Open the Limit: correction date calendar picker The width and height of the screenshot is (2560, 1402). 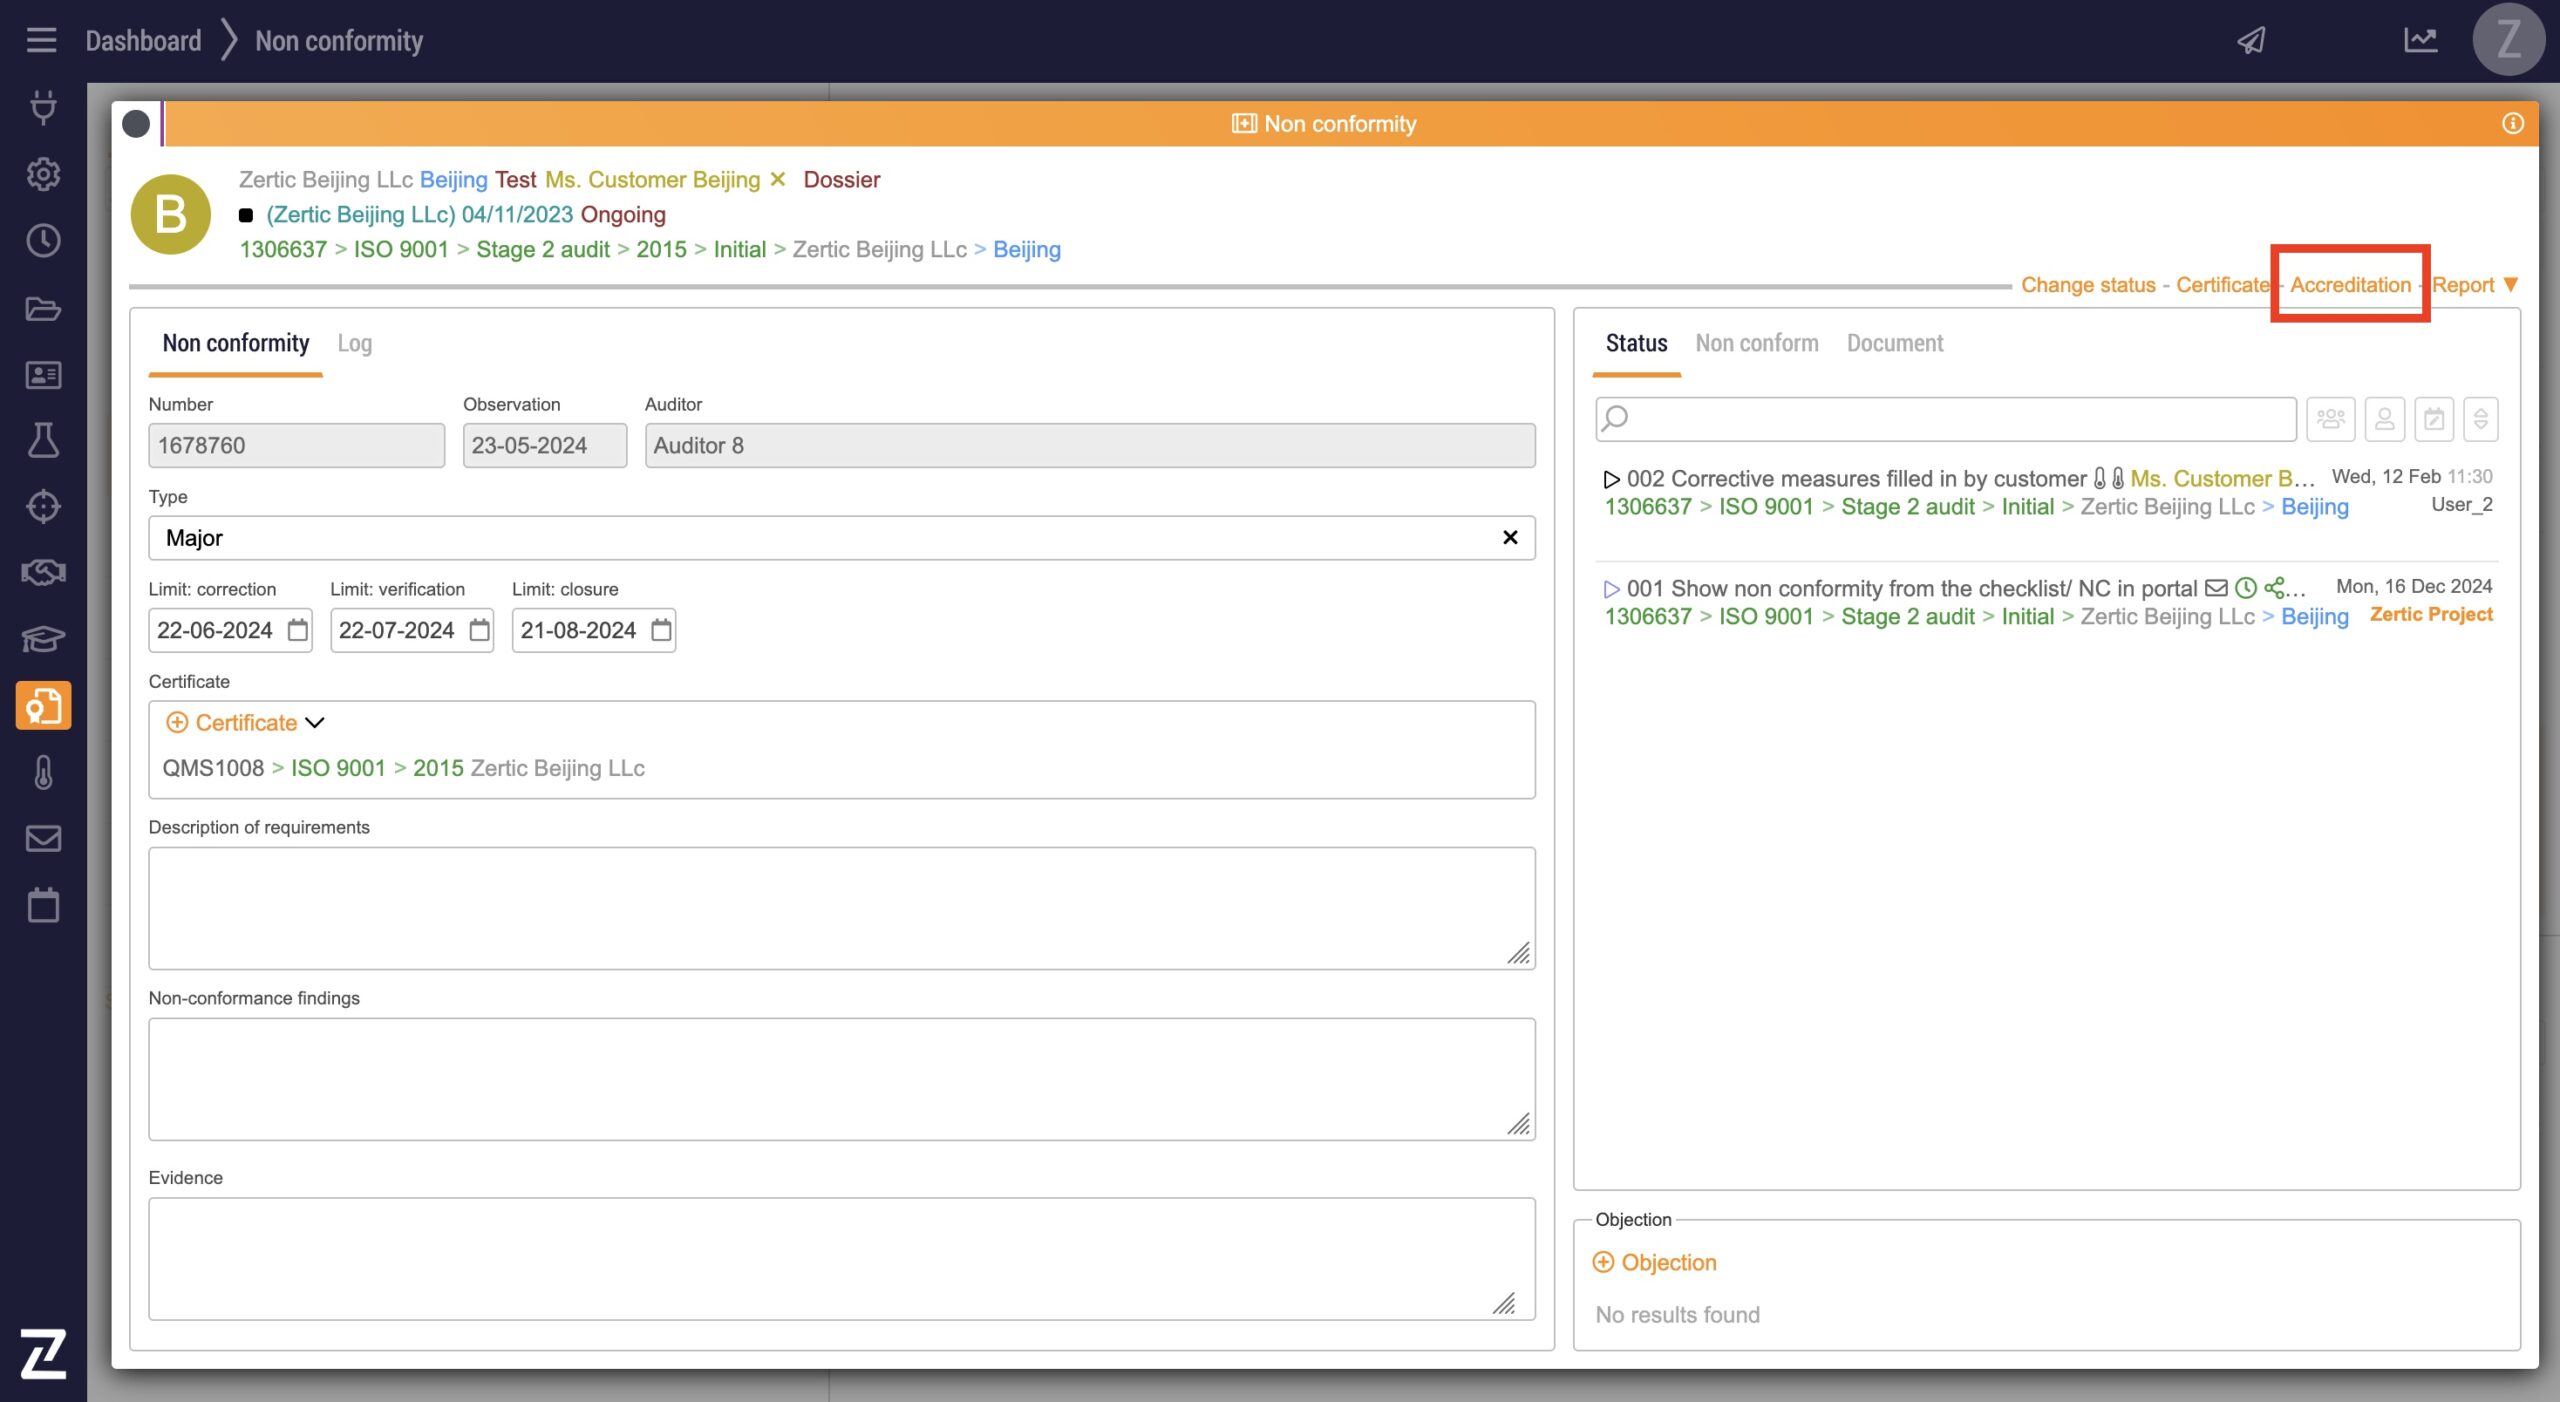tap(297, 630)
